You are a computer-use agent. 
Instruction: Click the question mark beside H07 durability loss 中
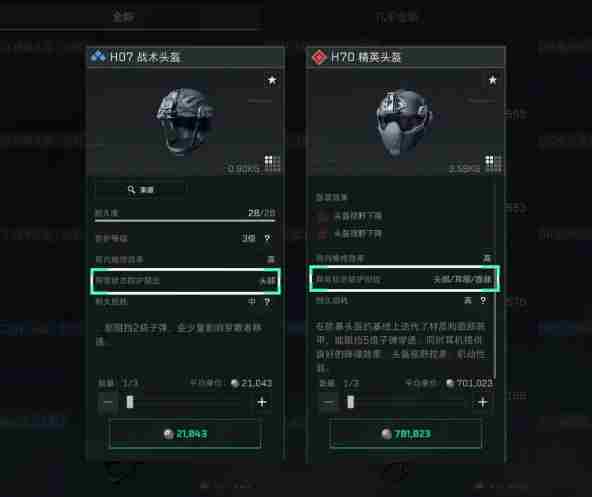tap(267, 301)
